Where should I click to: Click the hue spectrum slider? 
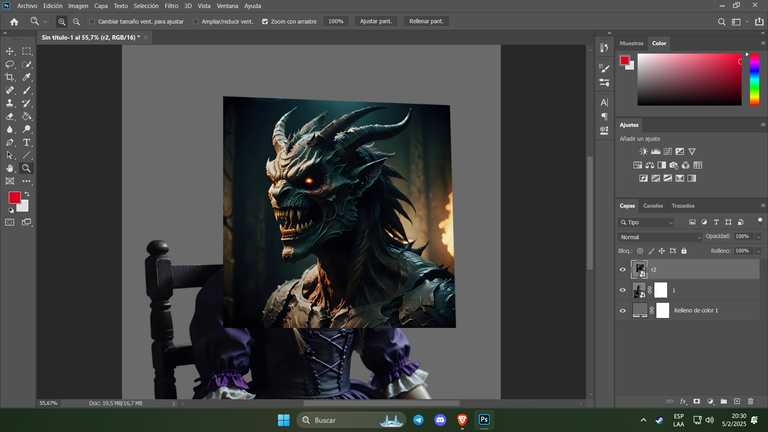(754, 79)
